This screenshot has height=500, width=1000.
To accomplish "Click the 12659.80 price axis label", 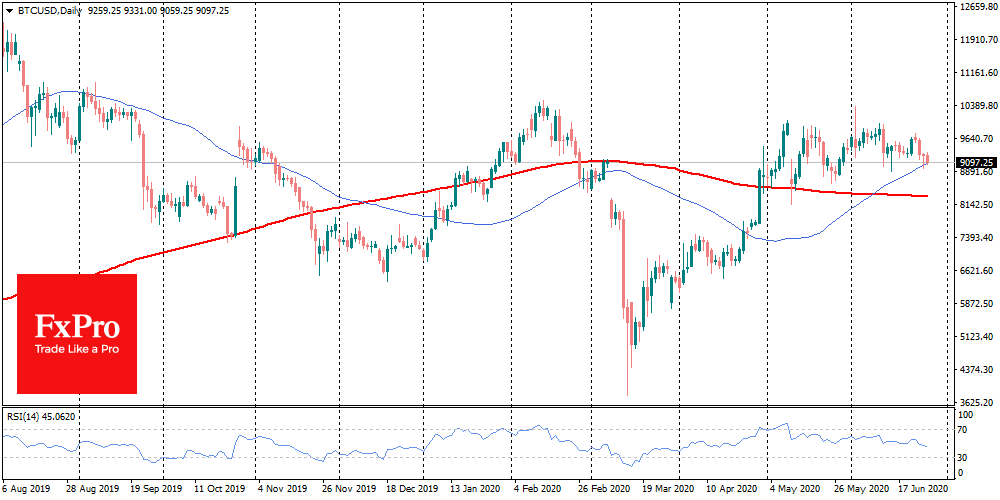I will [x=975, y=8].
